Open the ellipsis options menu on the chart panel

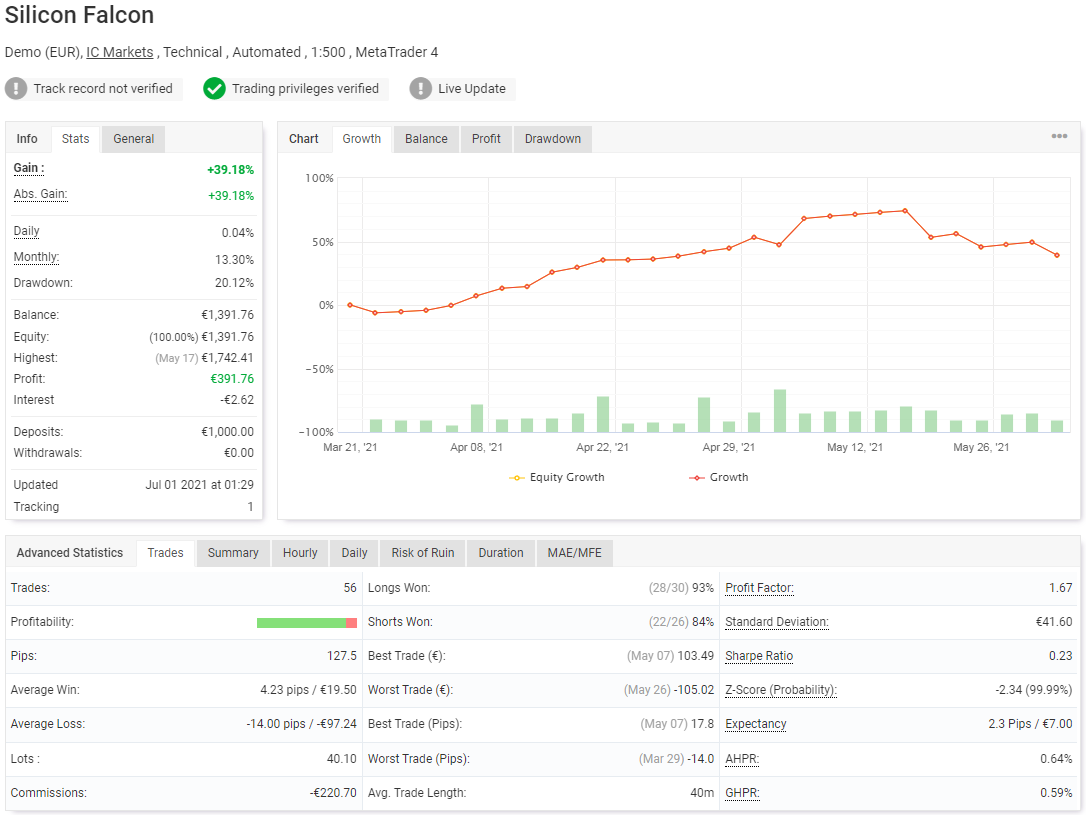(x=1061, y=136)
